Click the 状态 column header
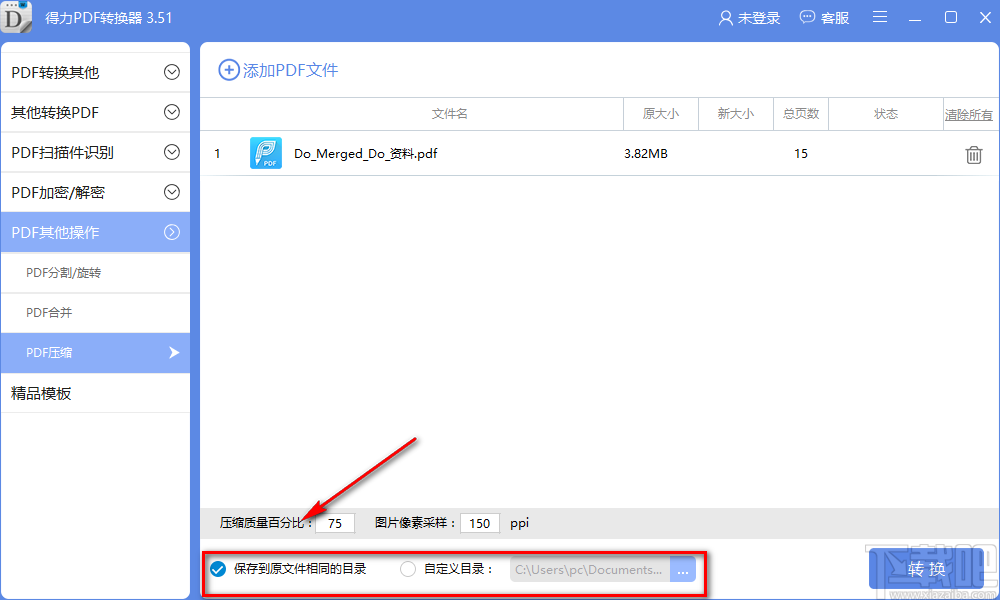 coord(886,113)
